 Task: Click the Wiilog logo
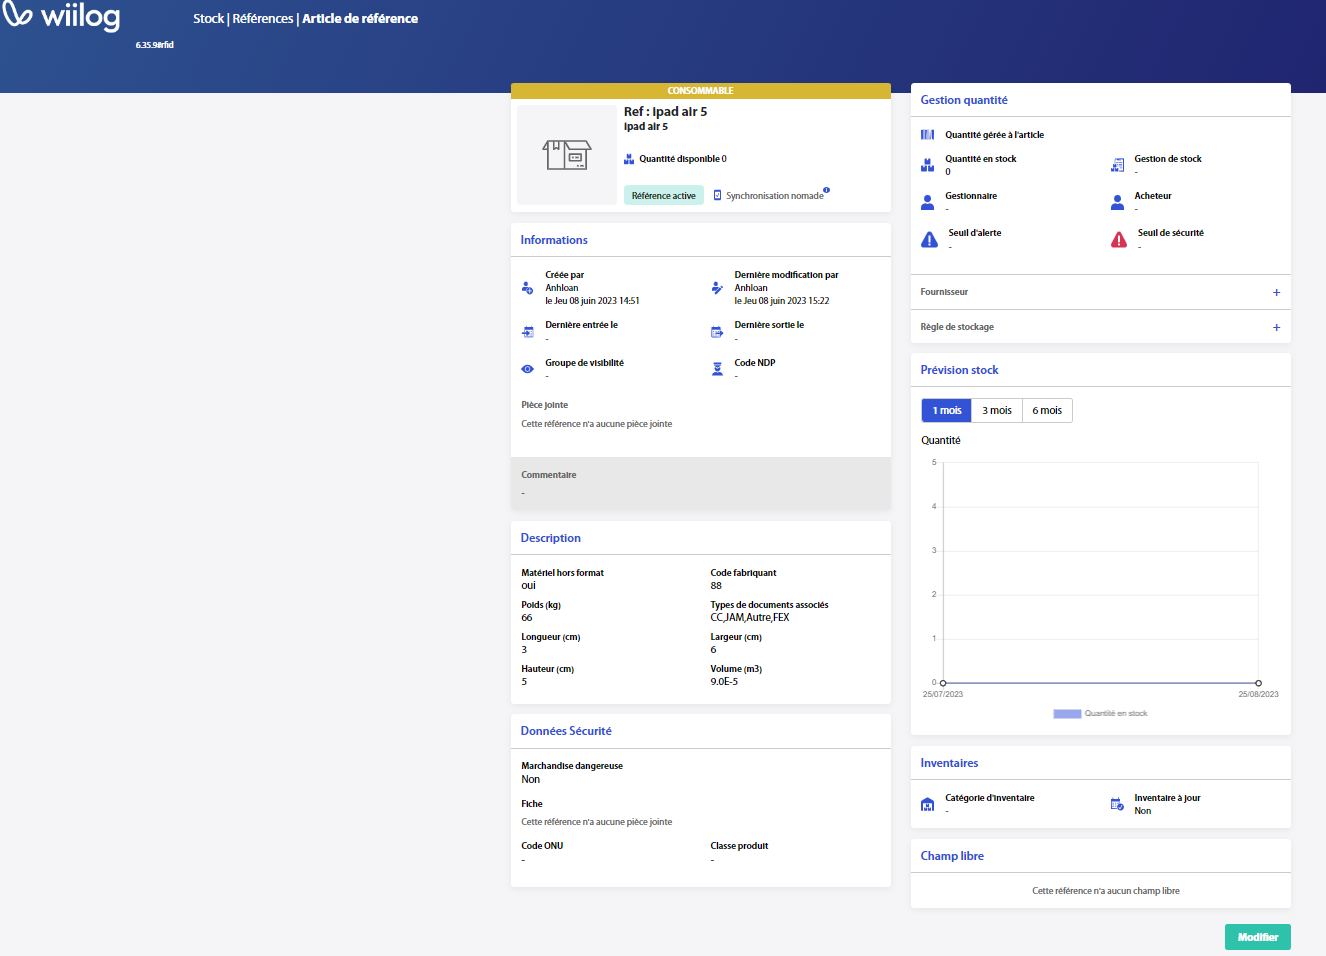pyautogui.click(x=62, y=17)
